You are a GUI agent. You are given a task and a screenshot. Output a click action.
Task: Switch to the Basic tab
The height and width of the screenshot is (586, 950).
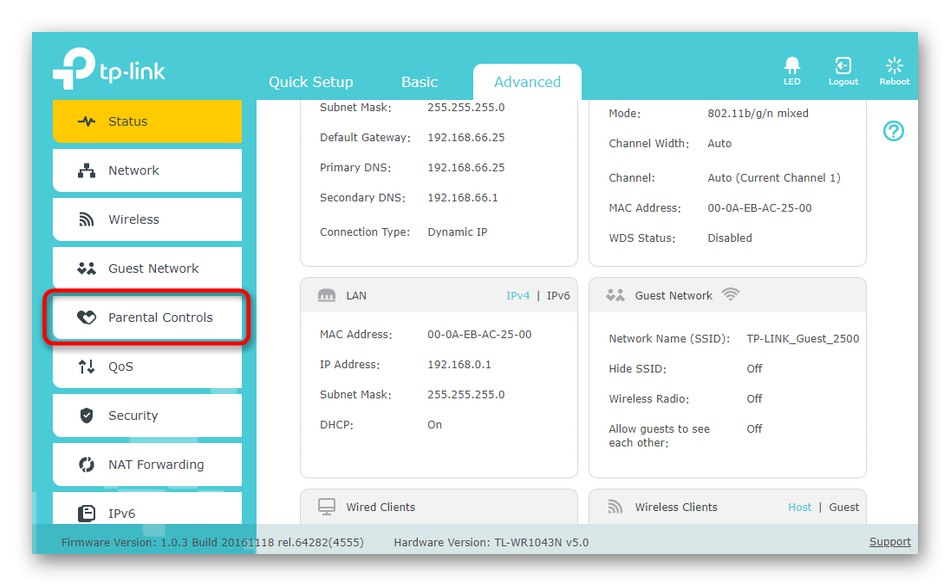tap(419, 82)
